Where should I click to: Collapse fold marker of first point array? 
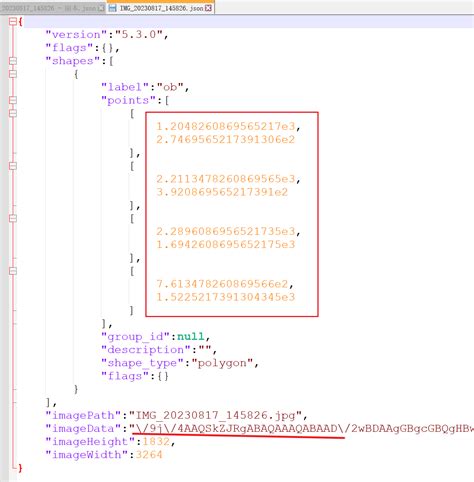click(x=13, y=113)
